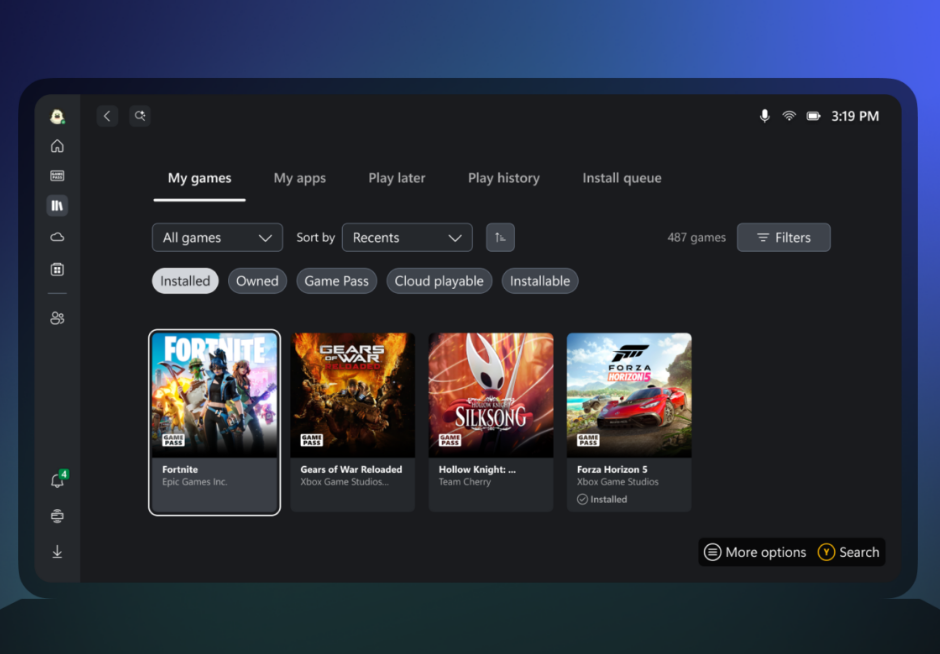Screen dimensions: 940x654
Task: Select the Gears of War Reloaded cover
Action: [x=352, y=395]
